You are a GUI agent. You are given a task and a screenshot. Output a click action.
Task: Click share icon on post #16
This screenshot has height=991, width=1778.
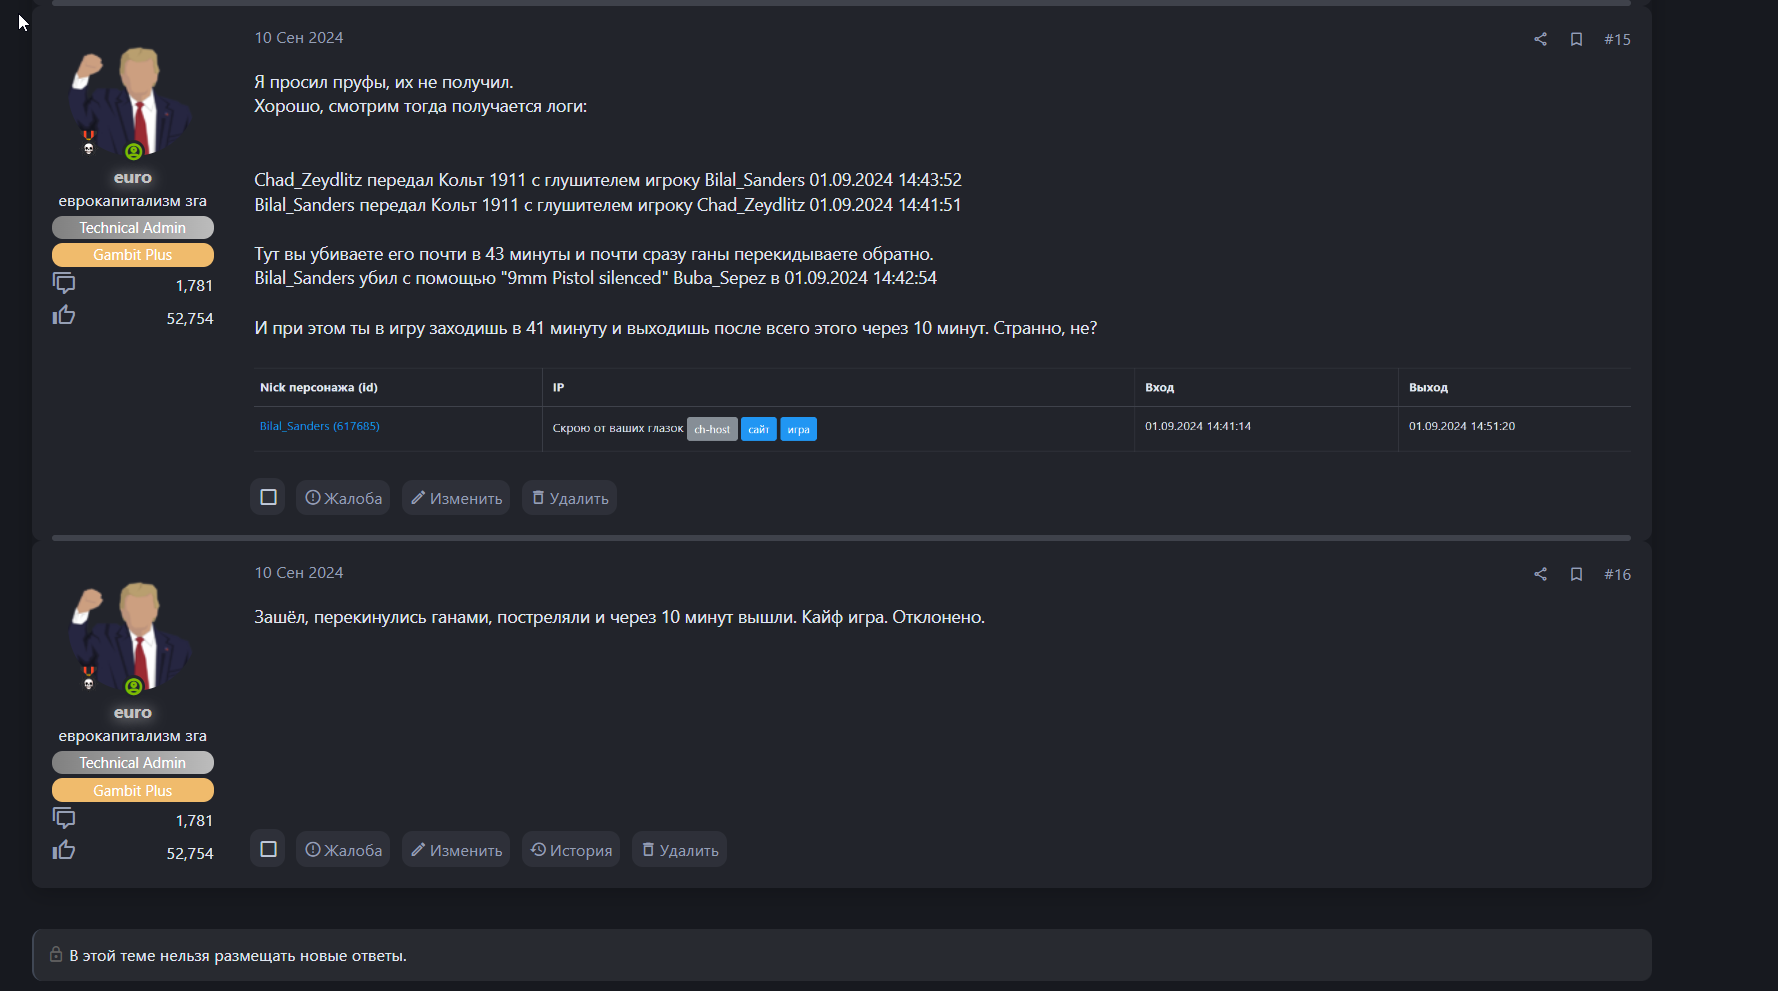[1540, 574]
